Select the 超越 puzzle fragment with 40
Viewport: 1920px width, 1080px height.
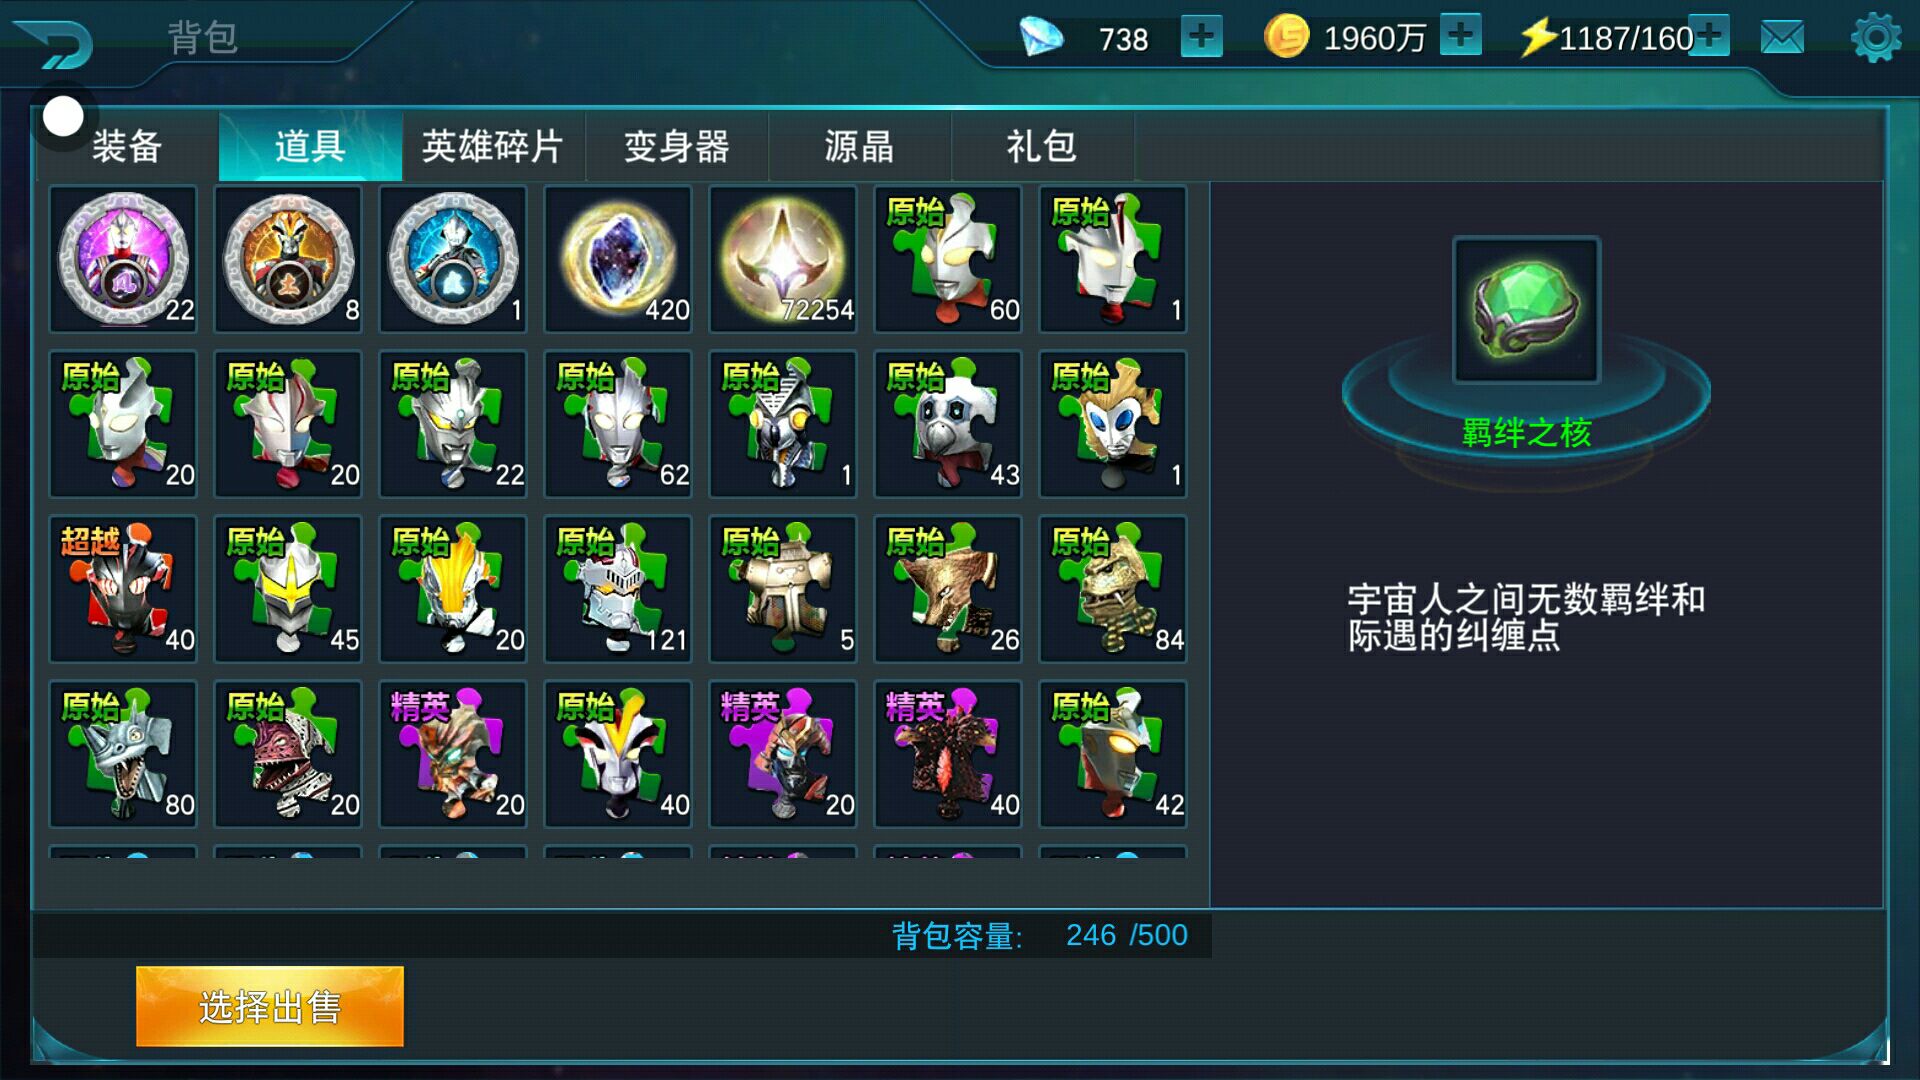coord(123,589)
